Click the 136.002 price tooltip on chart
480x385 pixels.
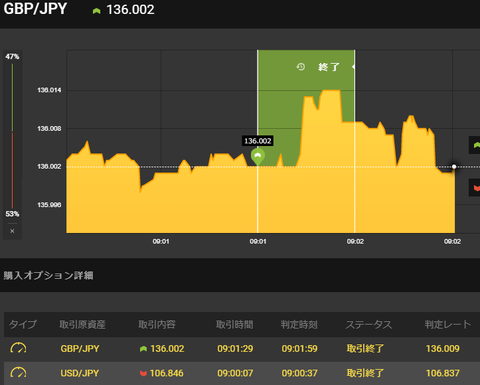(258, 141)
